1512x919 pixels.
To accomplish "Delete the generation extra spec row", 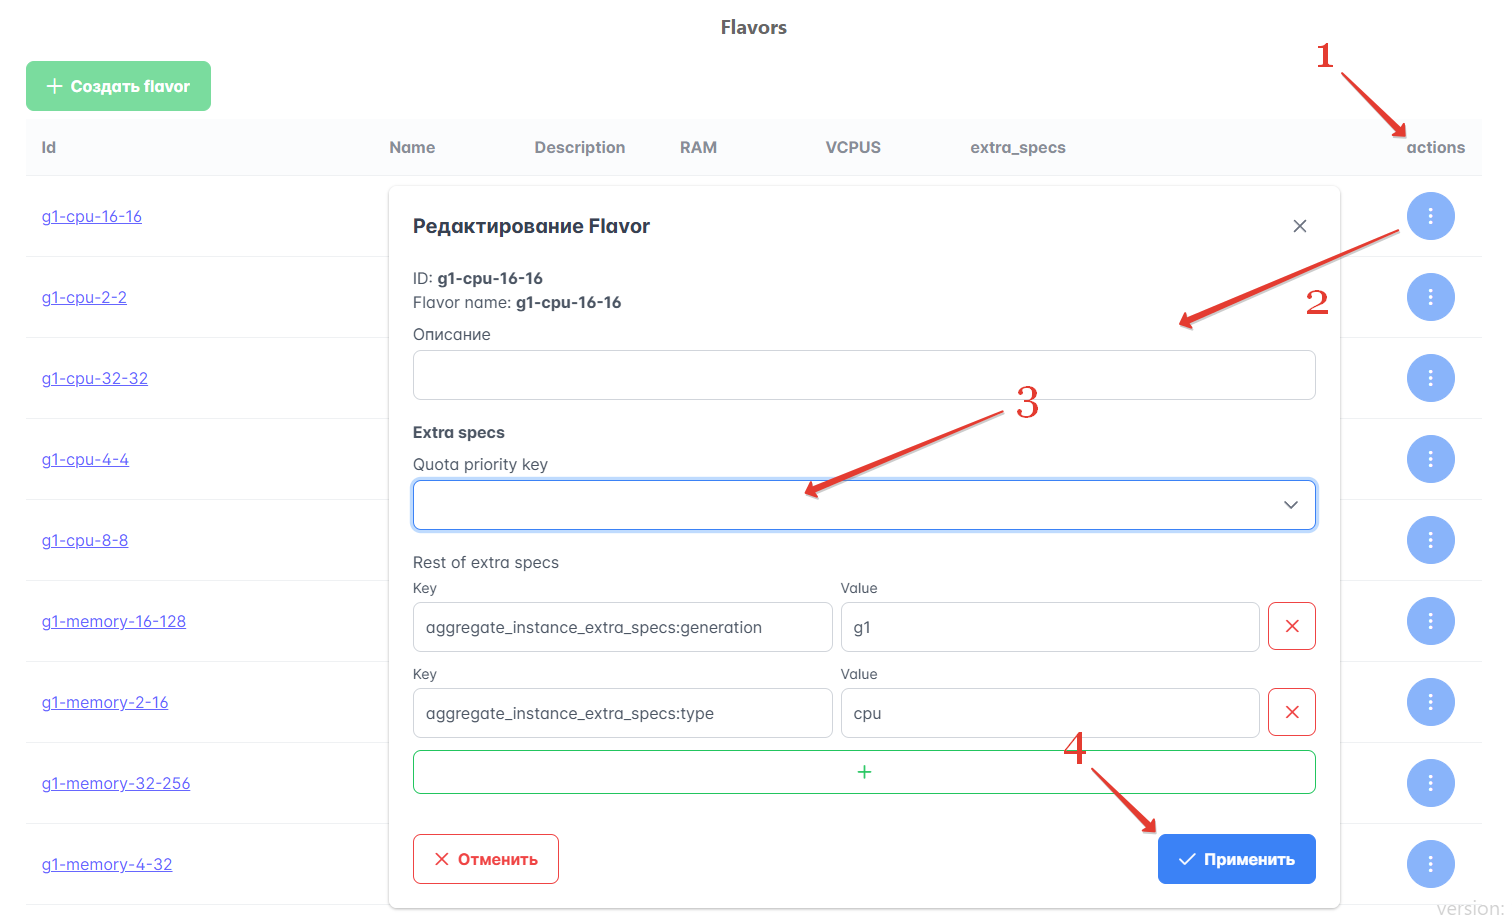I will 1291,627.
